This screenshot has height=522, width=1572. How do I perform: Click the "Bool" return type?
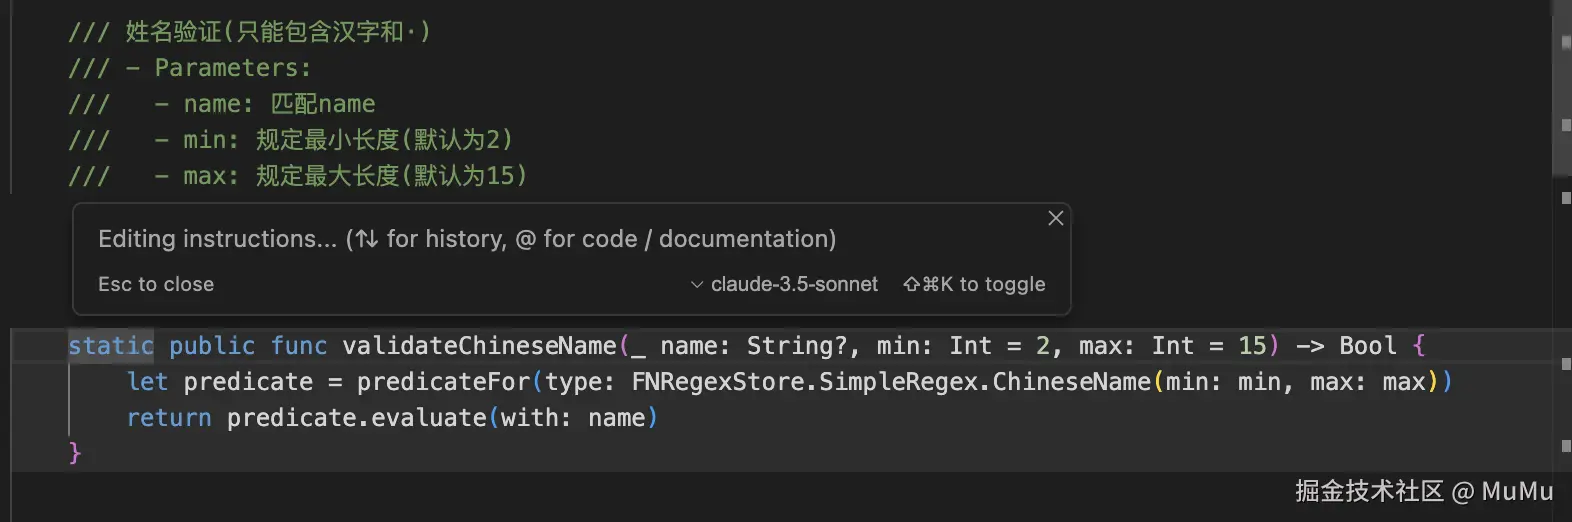[1367, 346]
